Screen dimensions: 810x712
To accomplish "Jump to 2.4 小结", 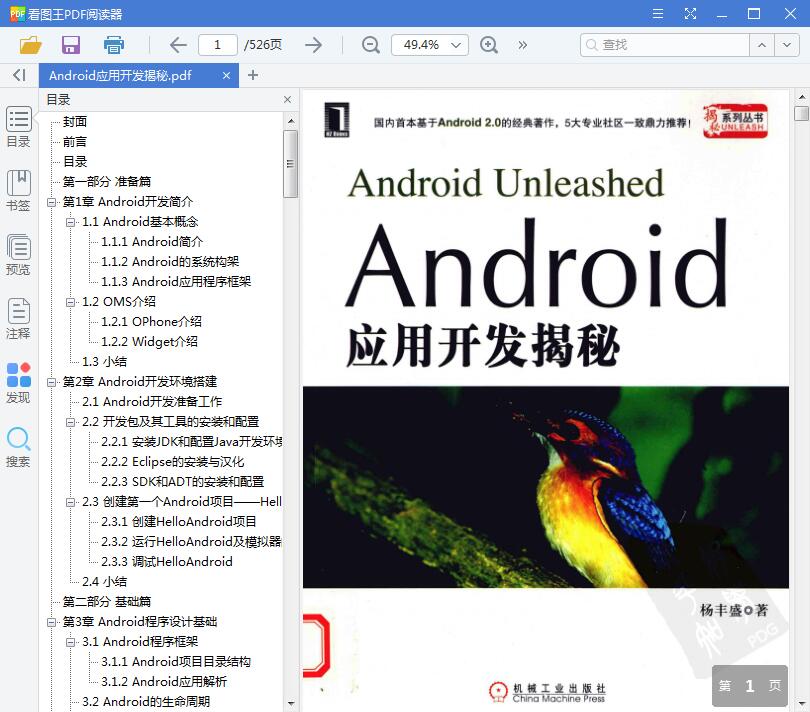I will tap(104, 582).
